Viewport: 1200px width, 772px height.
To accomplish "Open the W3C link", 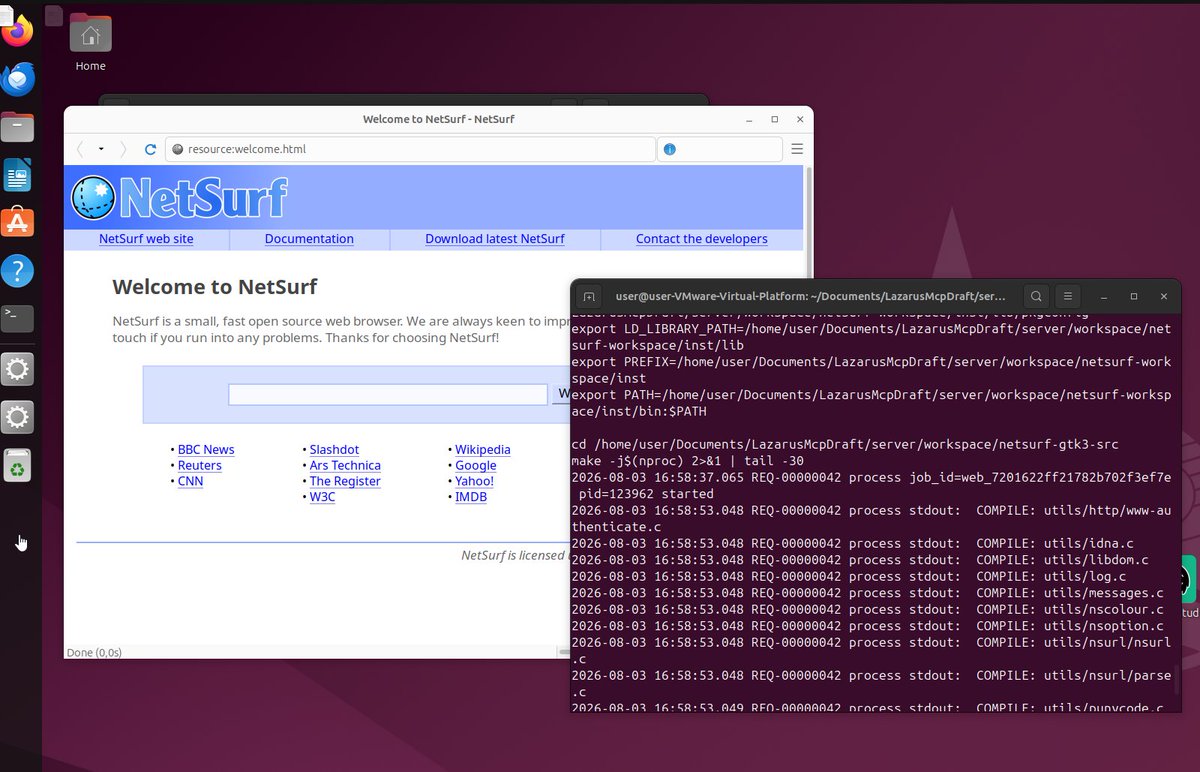I will (322, 497).
